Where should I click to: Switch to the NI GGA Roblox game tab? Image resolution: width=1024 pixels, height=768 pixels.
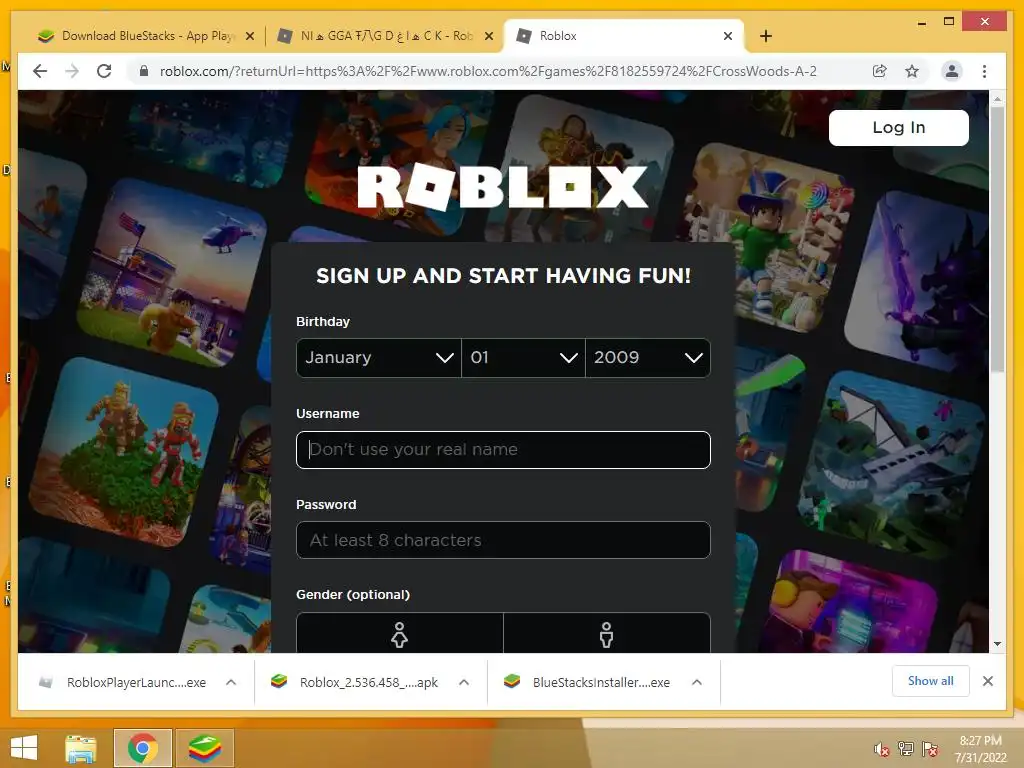click(385, 36)
